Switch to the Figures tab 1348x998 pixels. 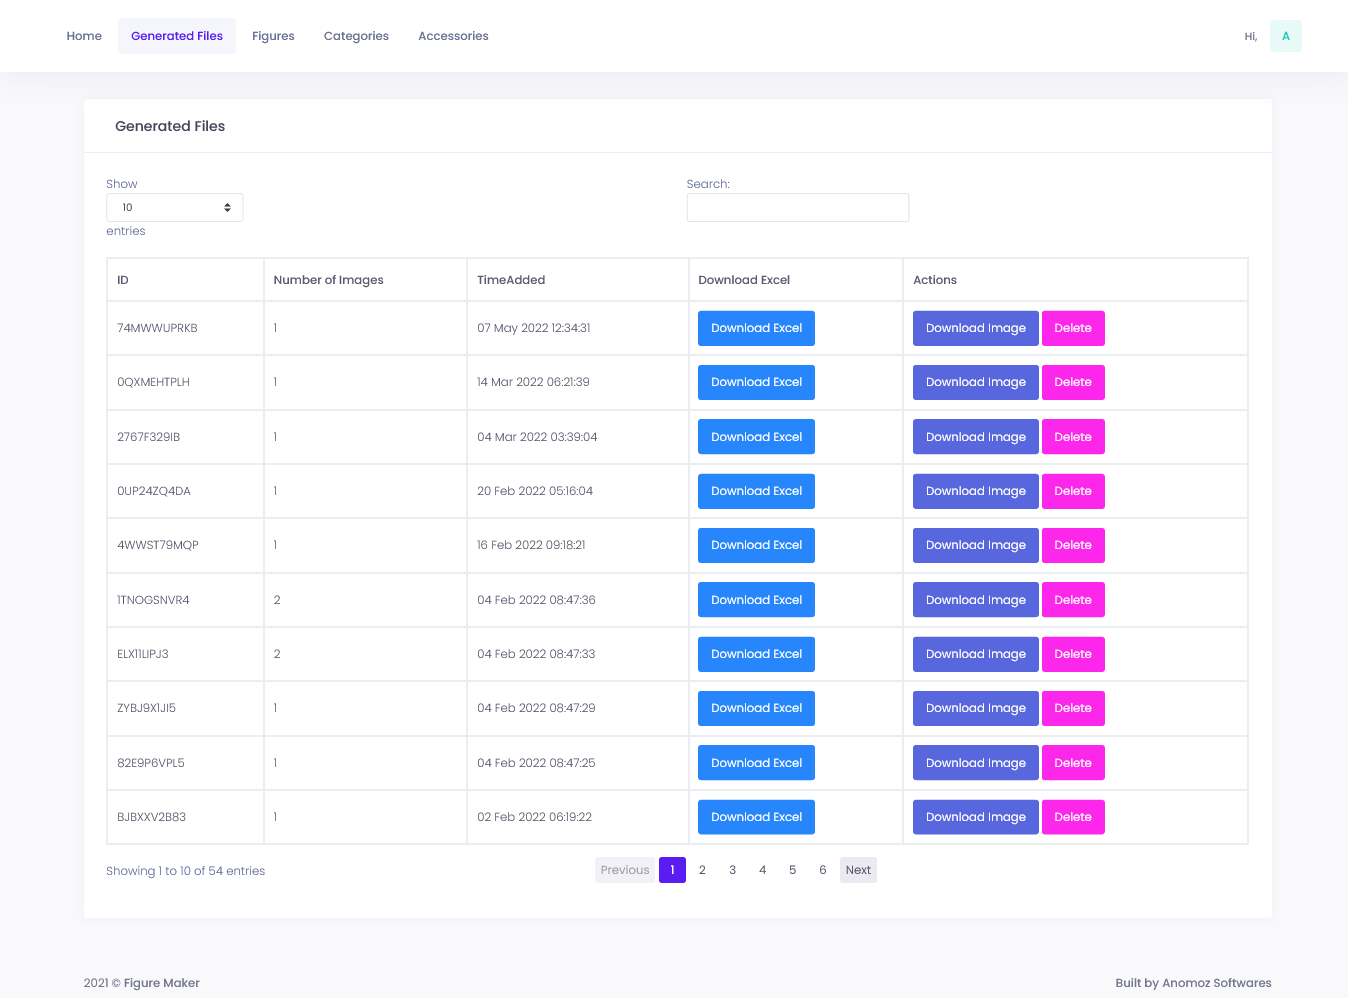pos(273,36)
